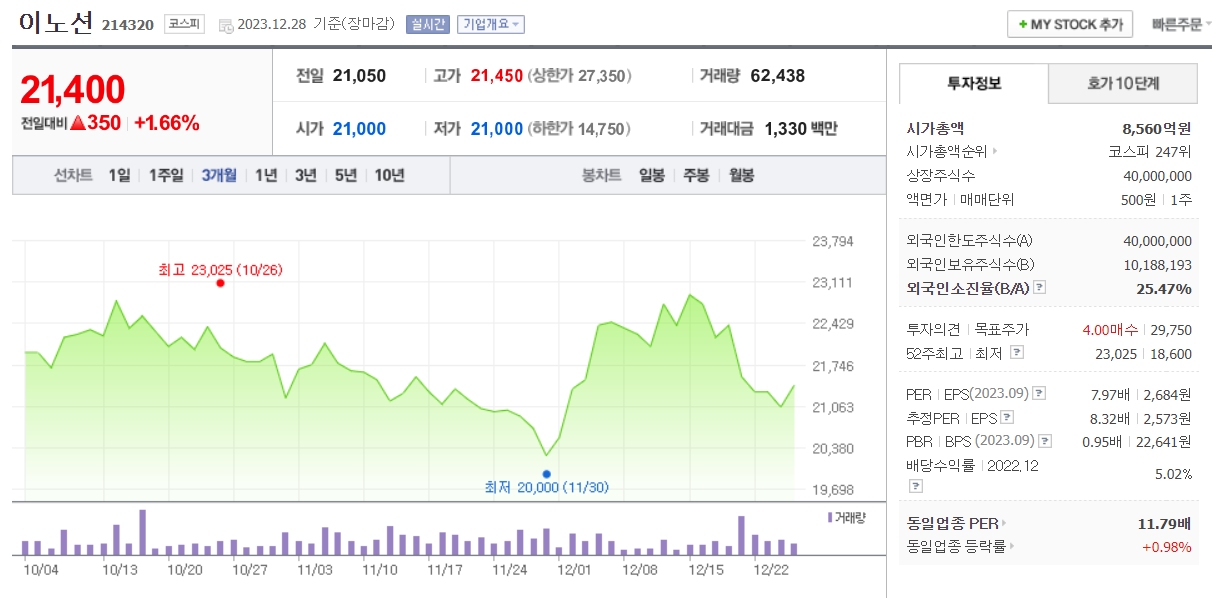Screen dimensions: 1230x598
Task: Click the 시가 21,000 value
Action: click(x=359, y=129)
